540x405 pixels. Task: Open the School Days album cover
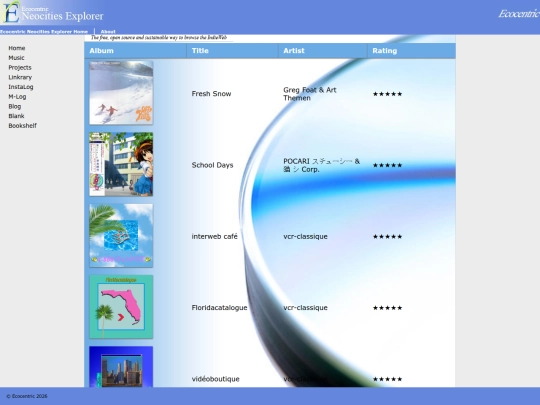pyautogui.click(x=121, y=164)
